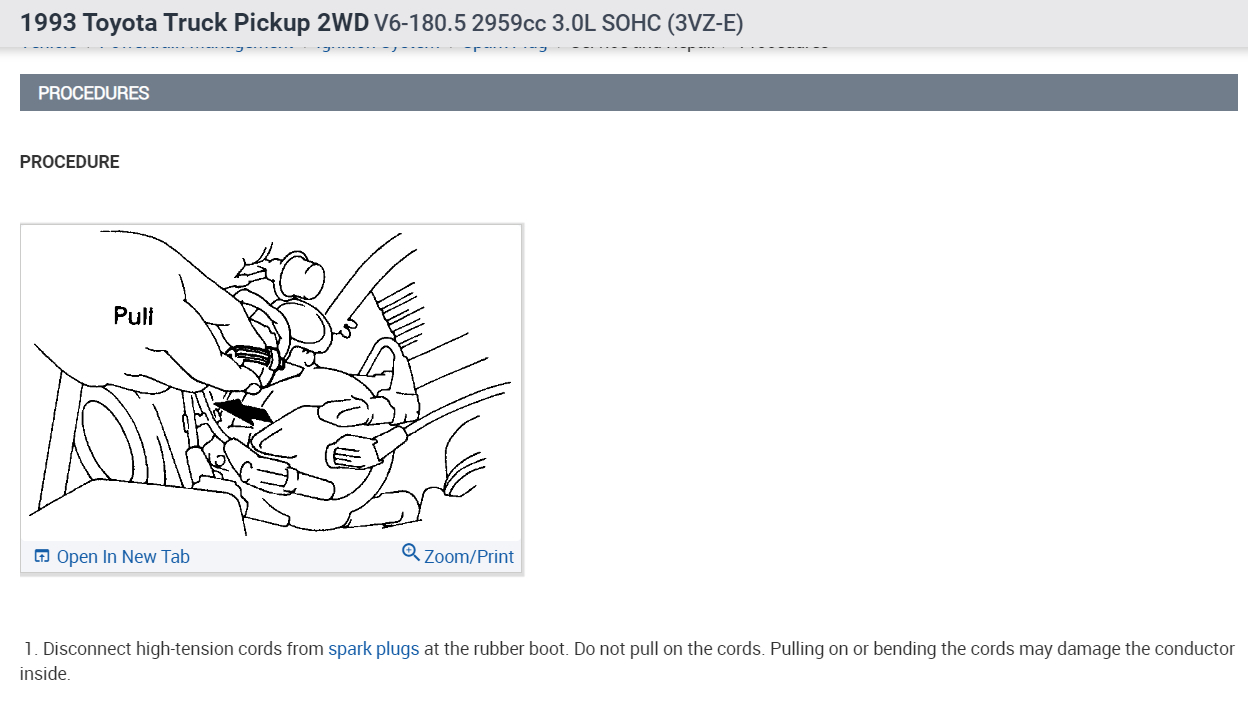Select the PROCEDURES section header bar

pyautogui.click(x=629, y=93)
